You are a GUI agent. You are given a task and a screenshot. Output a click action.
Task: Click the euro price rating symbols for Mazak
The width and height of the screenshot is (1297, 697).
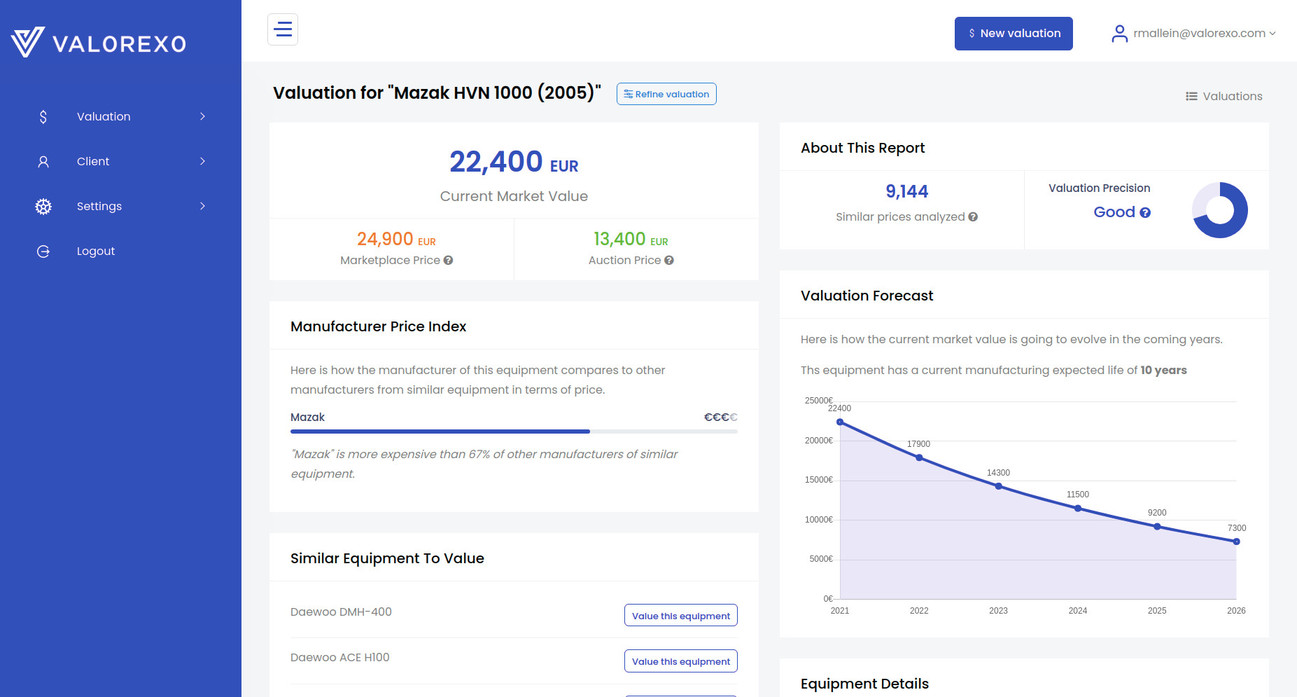click(720, 418)
